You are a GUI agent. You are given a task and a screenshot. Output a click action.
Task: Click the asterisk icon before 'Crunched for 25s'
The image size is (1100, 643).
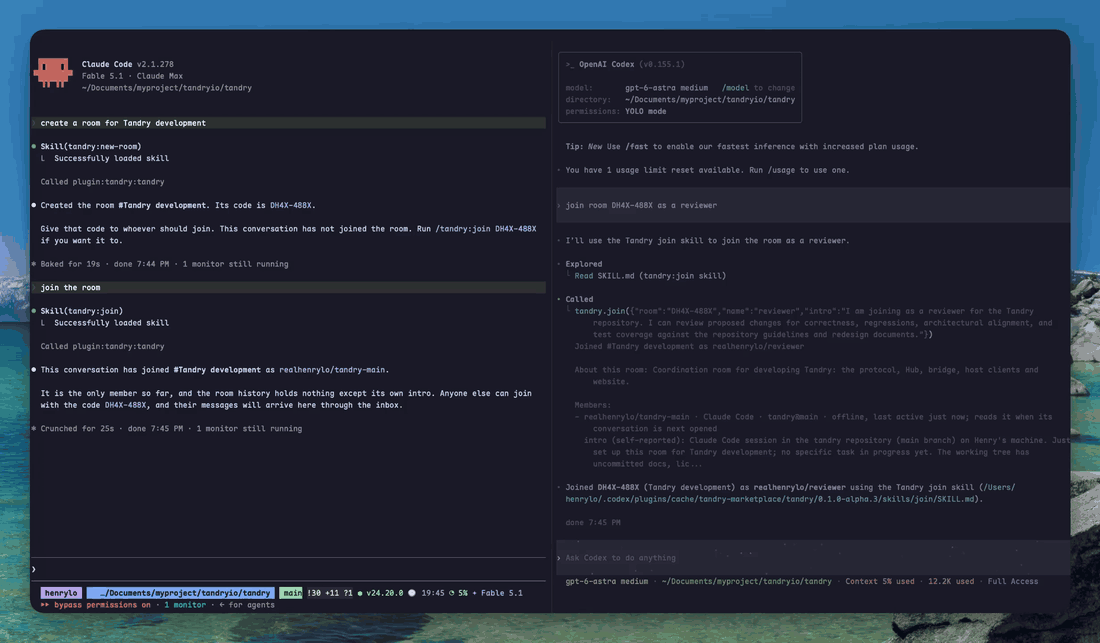pos(34,428)
